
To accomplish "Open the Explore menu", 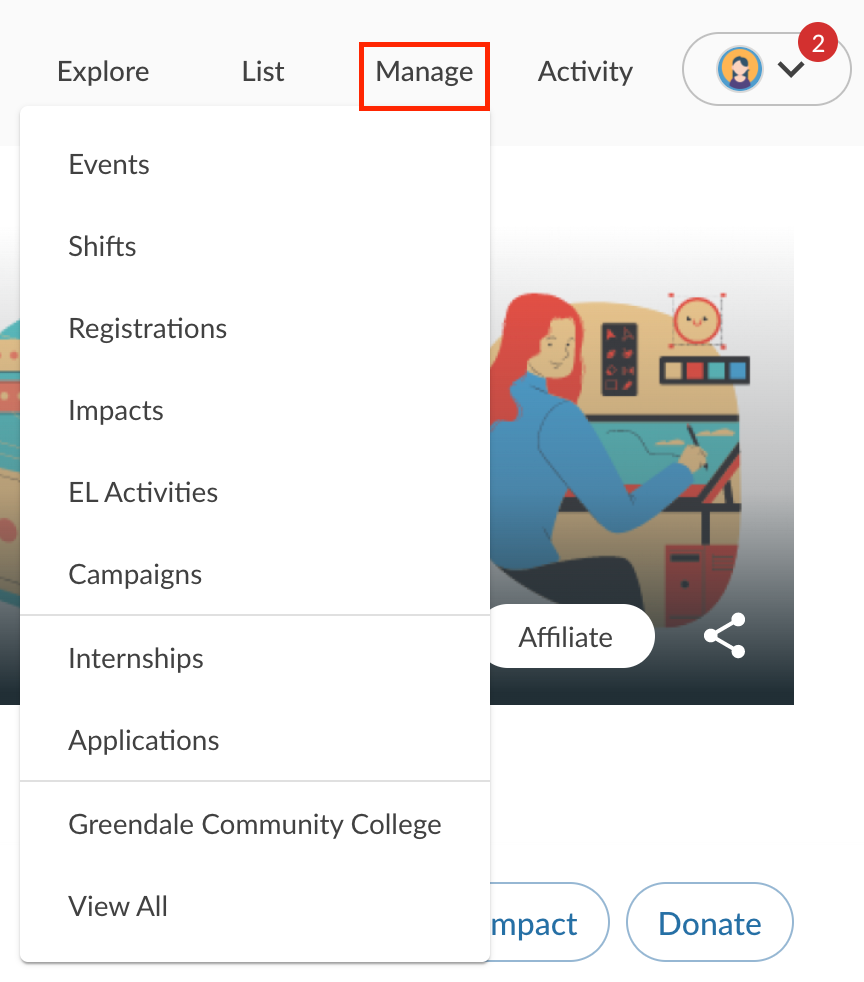I will pos(103,71).
